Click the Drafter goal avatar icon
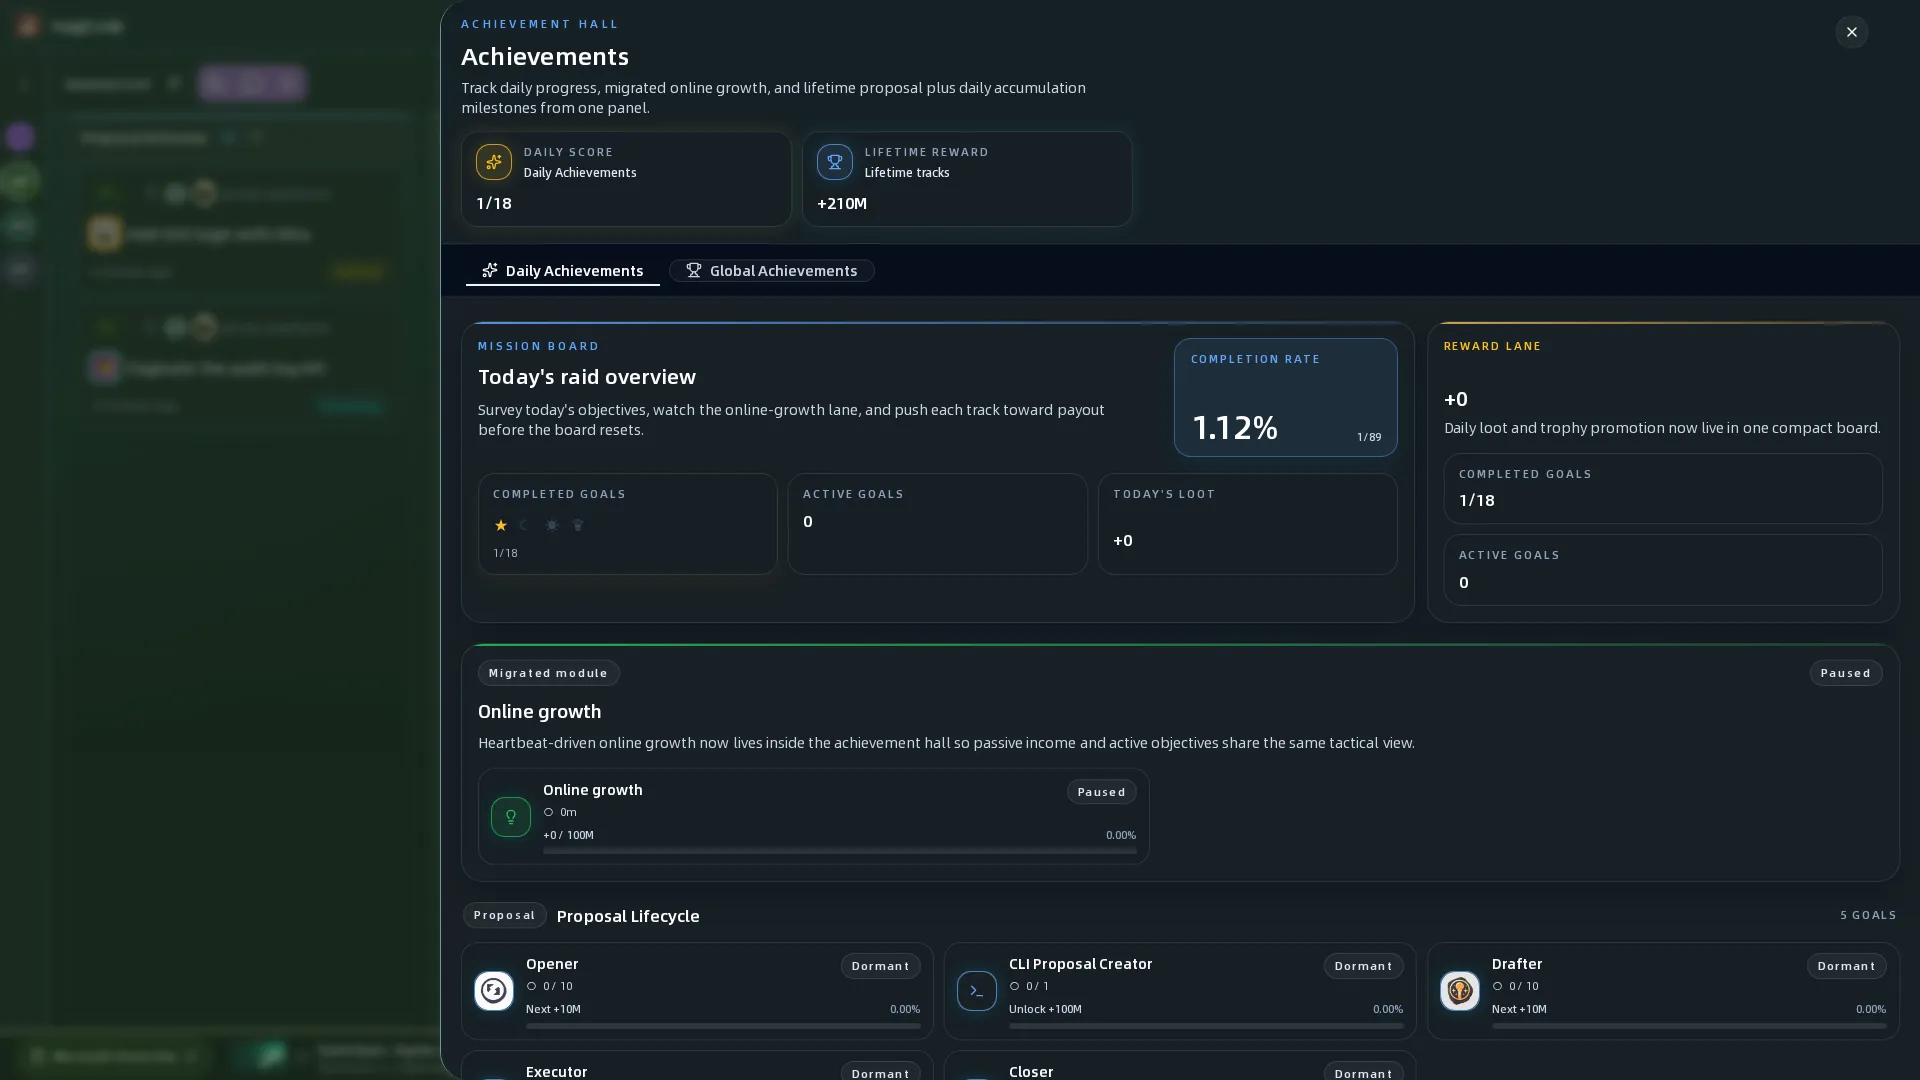Viewport: 1920px width, 1080px height. (x=1459, y=990)
